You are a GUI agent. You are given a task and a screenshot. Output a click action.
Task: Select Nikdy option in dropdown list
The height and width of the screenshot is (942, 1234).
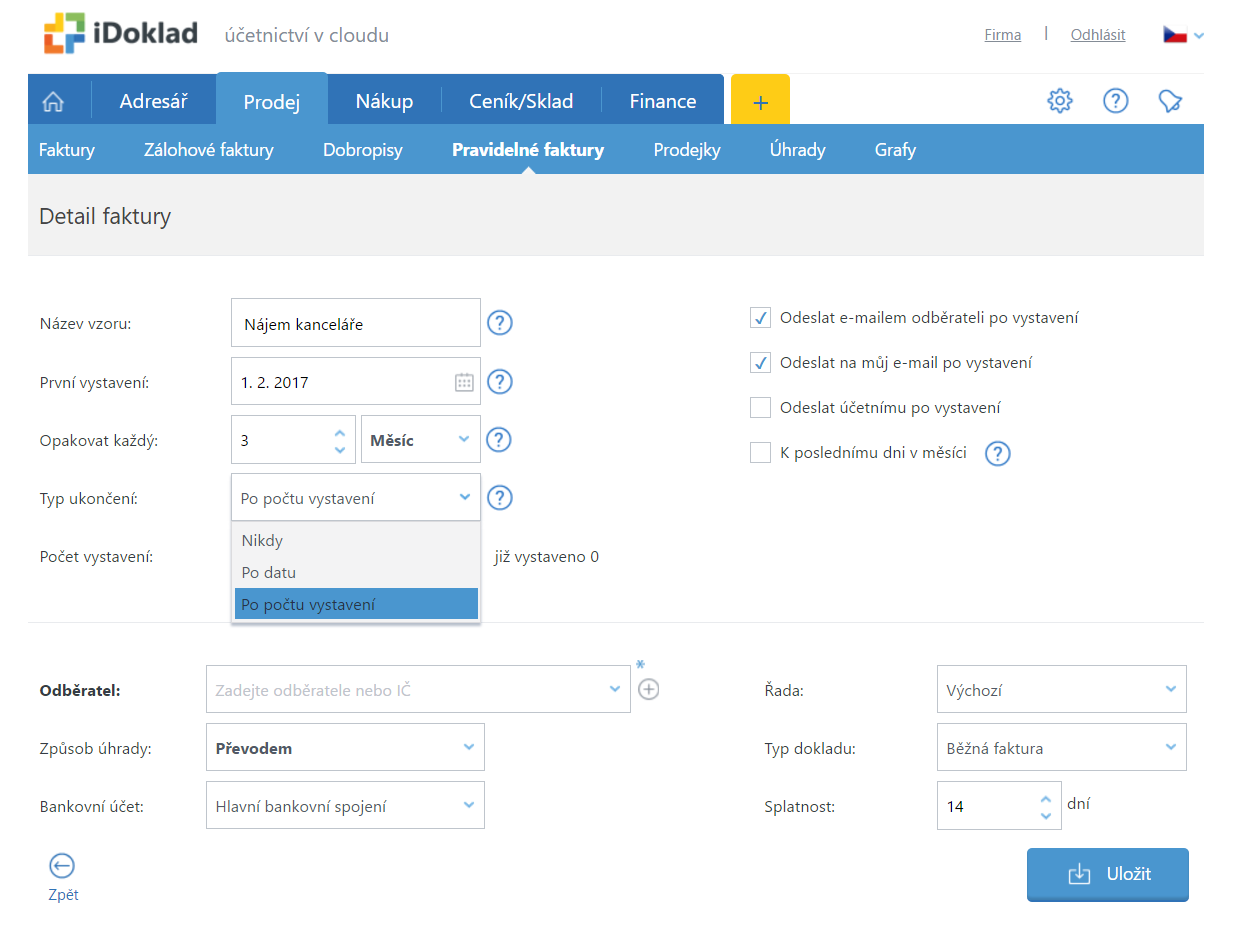click(356, 540)
